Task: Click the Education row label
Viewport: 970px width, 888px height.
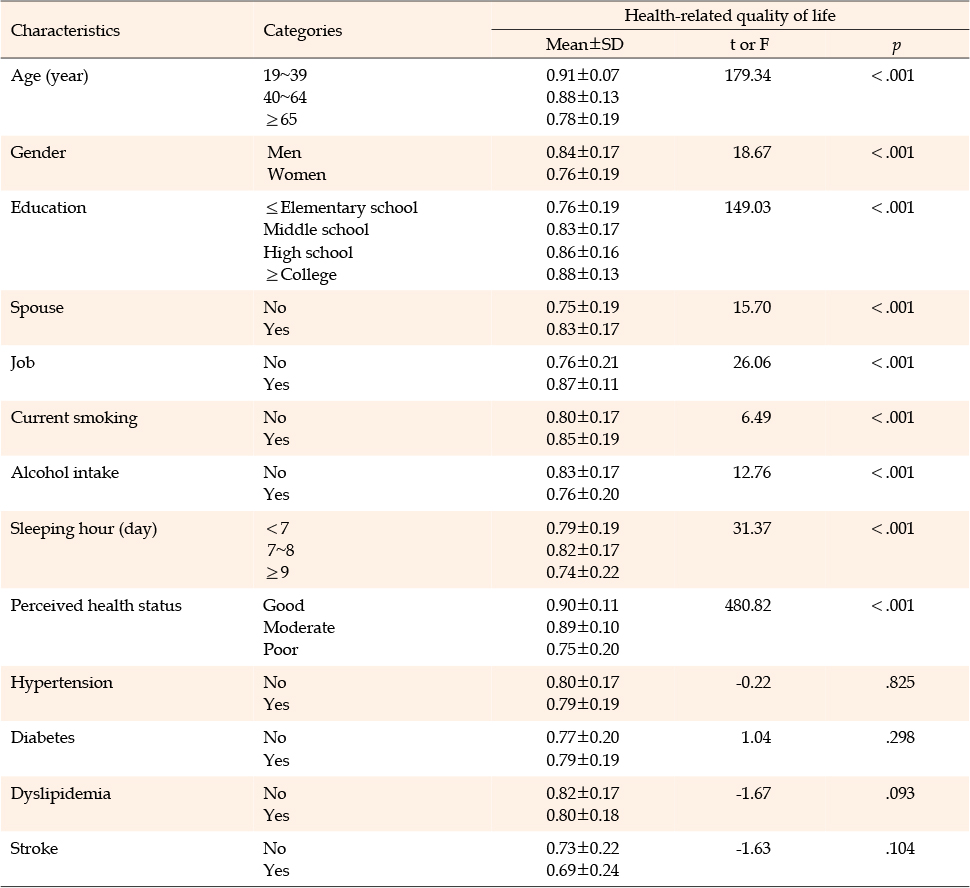Action: point(48,208)
